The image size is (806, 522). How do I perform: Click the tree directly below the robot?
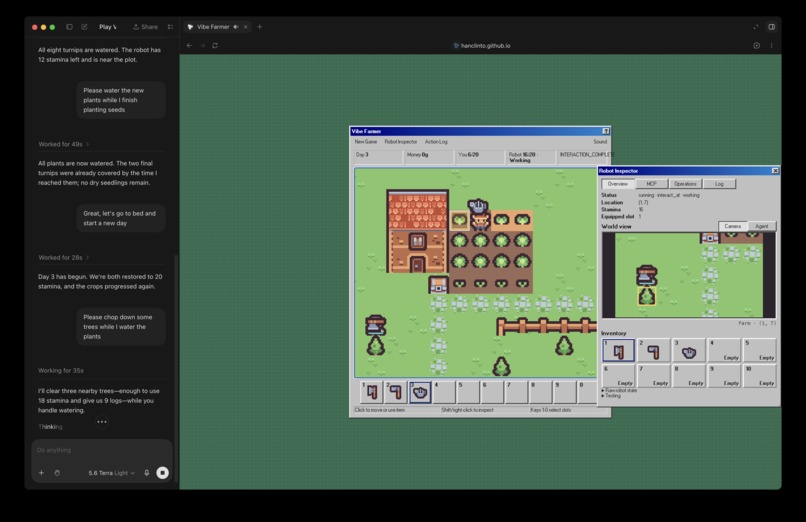(x=375, y=346)
